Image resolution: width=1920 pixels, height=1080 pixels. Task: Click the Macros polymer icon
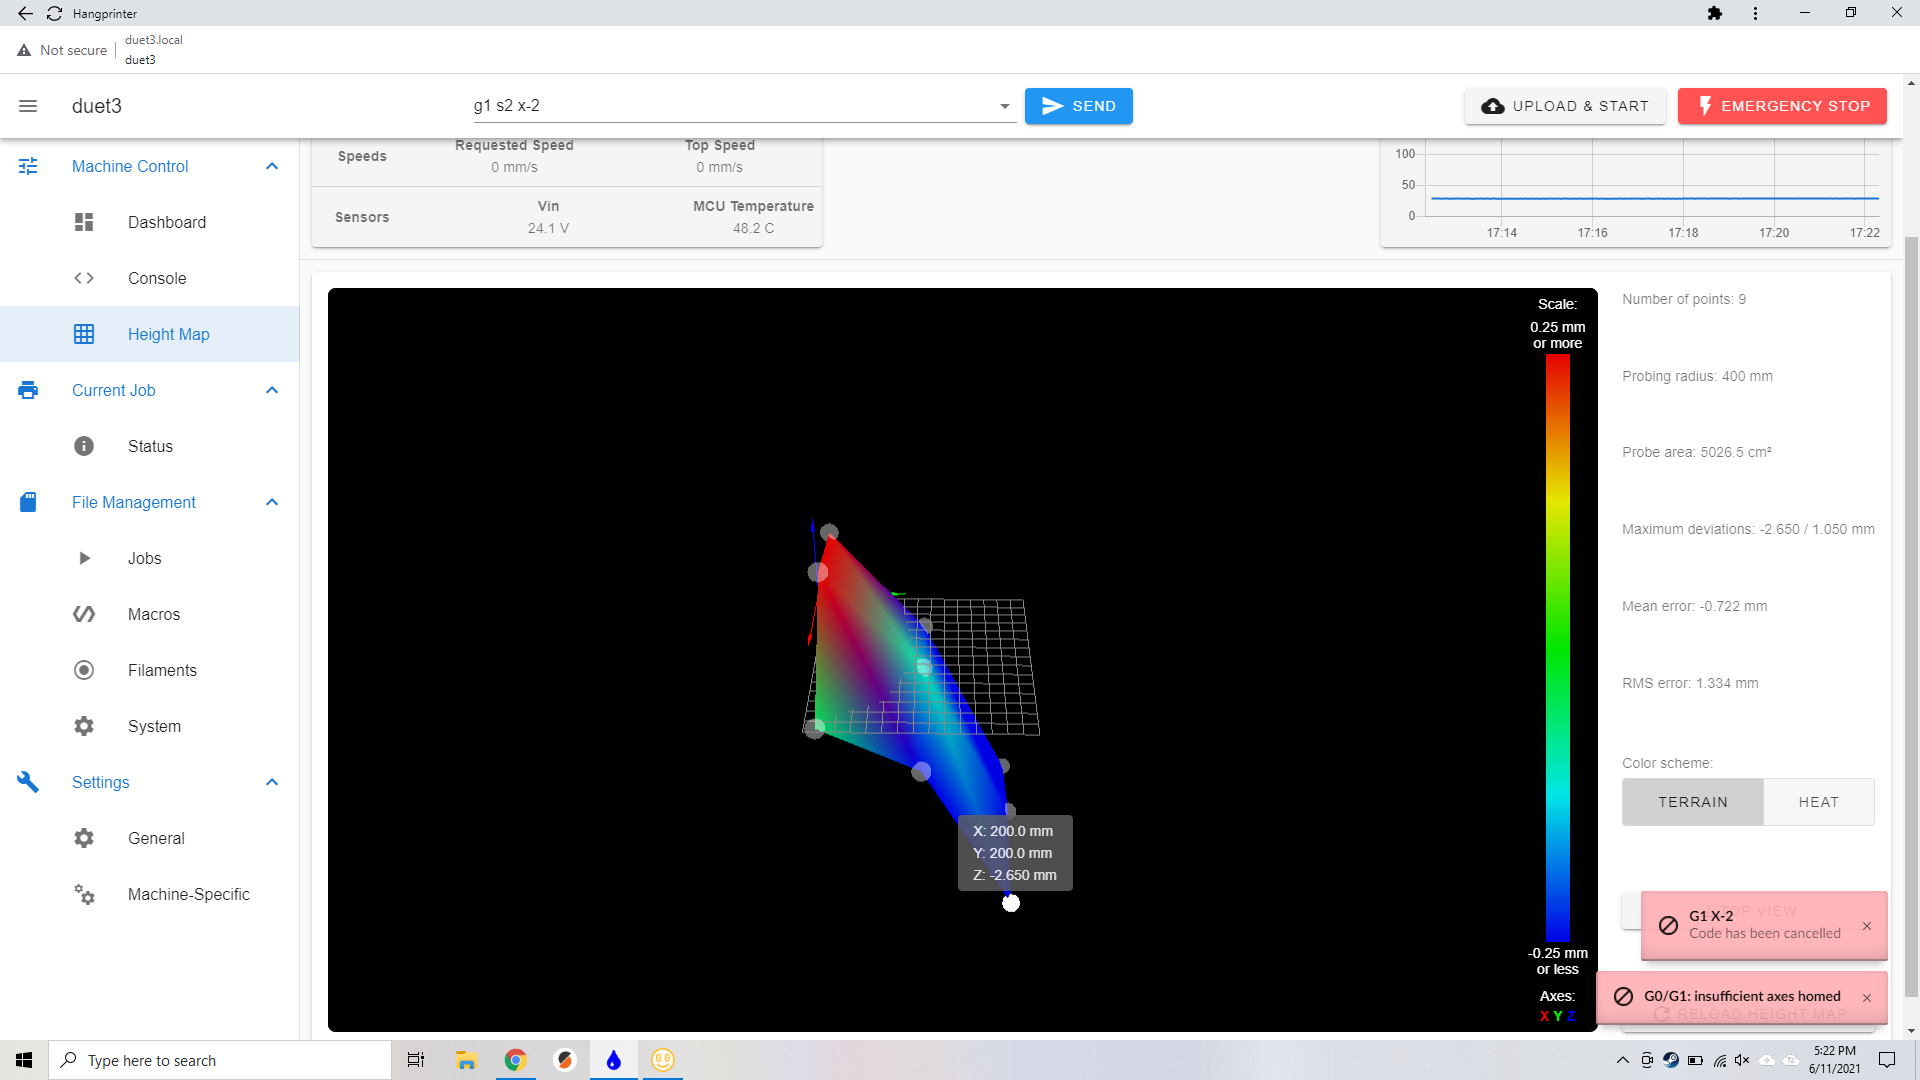click(84, 614)
